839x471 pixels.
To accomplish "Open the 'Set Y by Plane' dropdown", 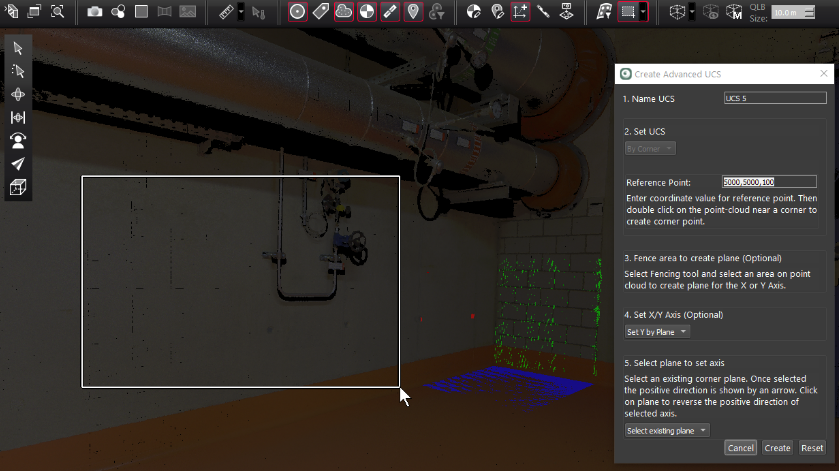I will 657,331.
